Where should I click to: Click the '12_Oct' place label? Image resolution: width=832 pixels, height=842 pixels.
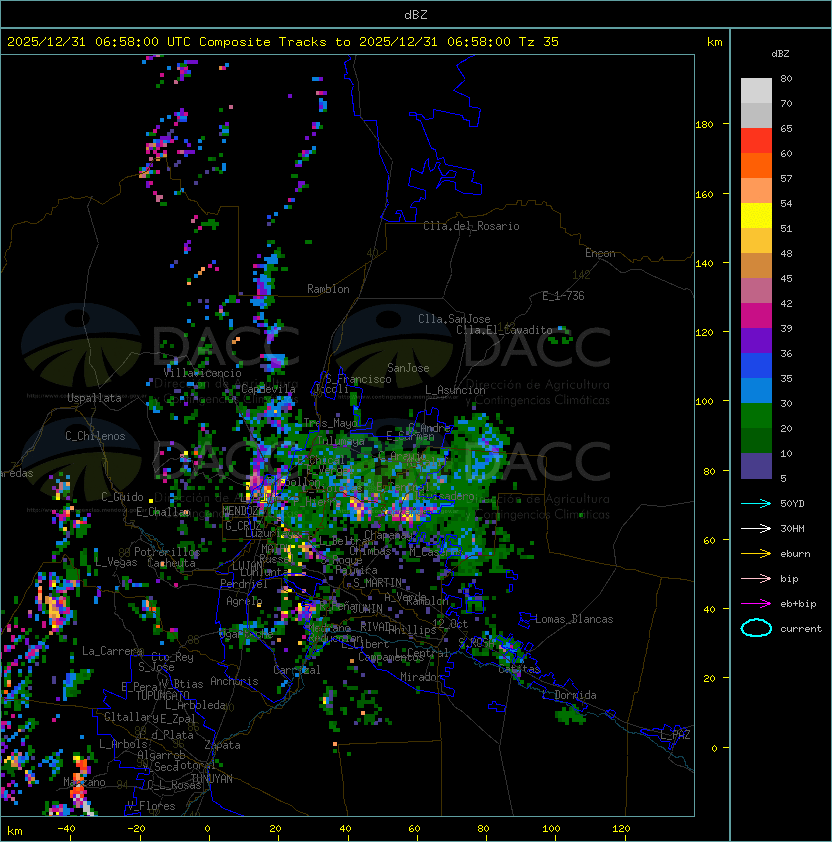(450, 623)
